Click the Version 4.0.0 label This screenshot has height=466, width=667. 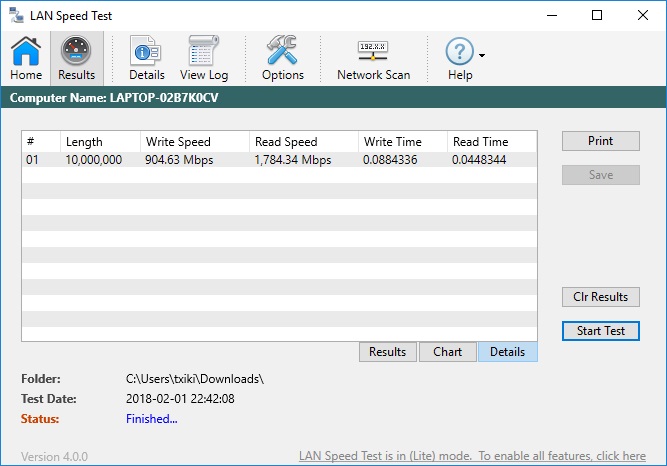(54, 457)
